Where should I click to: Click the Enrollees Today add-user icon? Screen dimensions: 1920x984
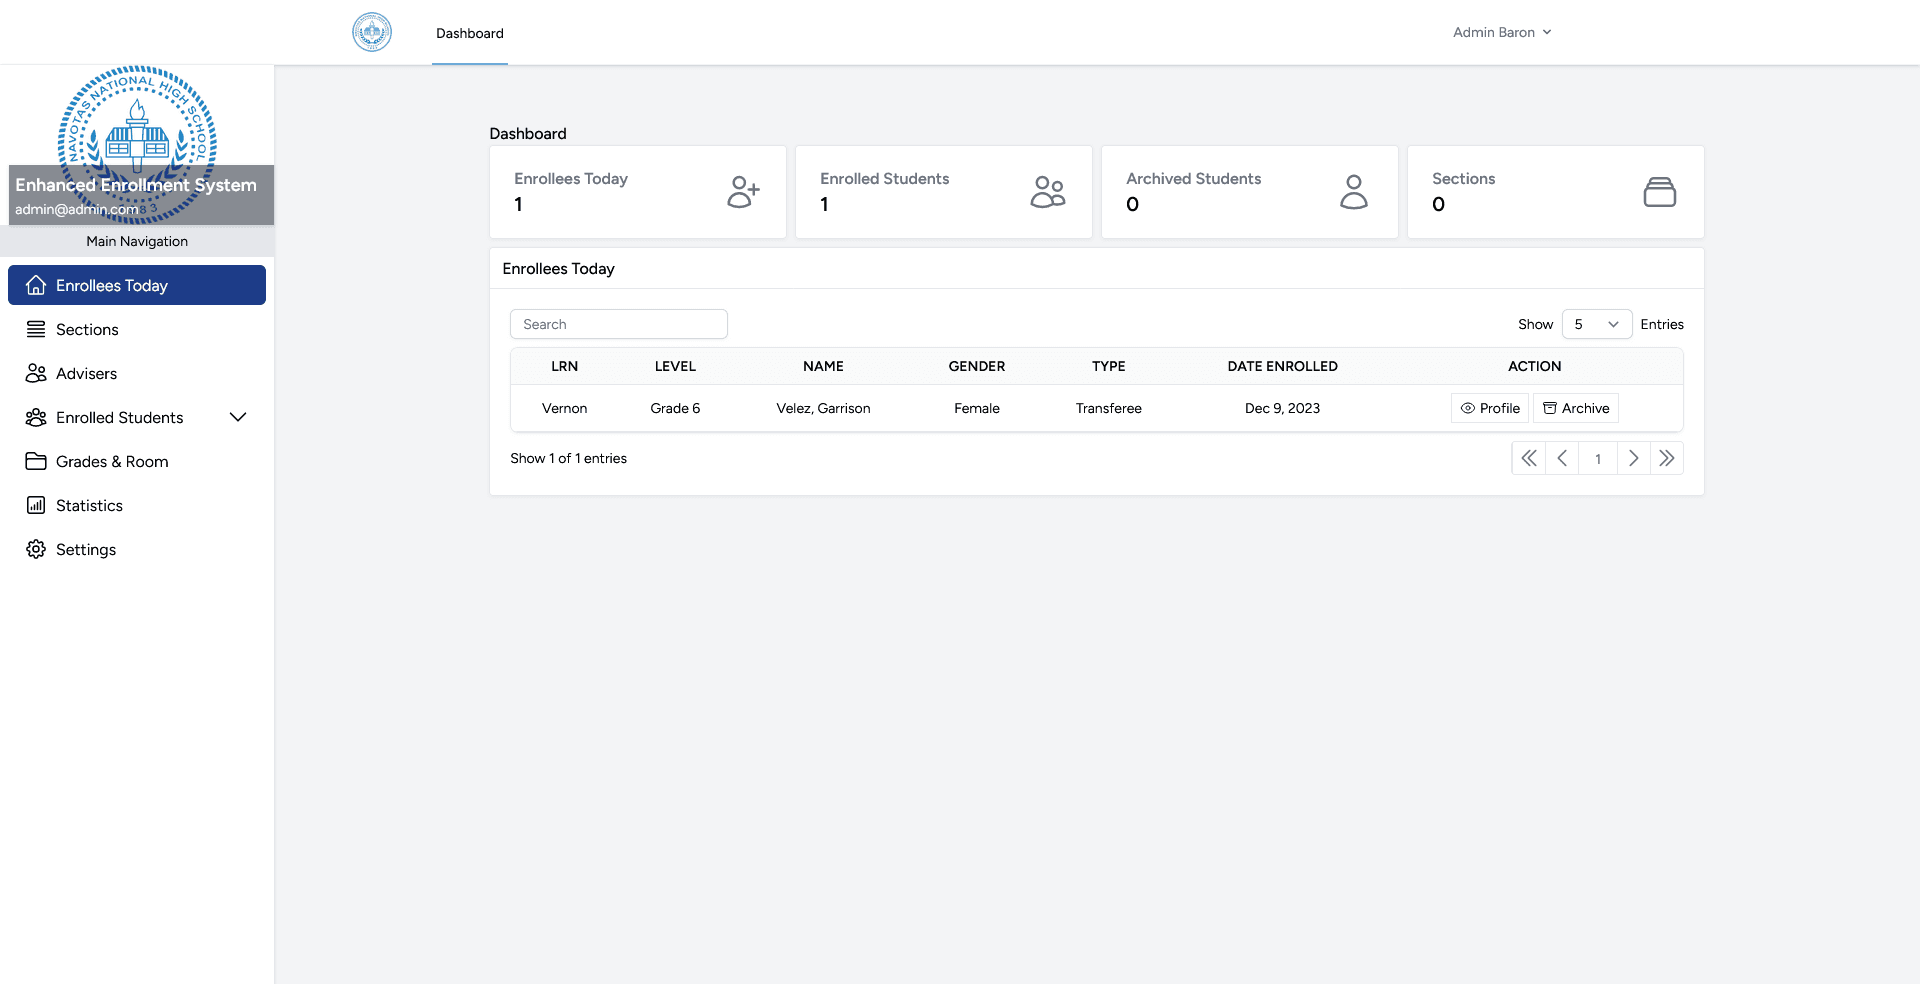point(743,192)
